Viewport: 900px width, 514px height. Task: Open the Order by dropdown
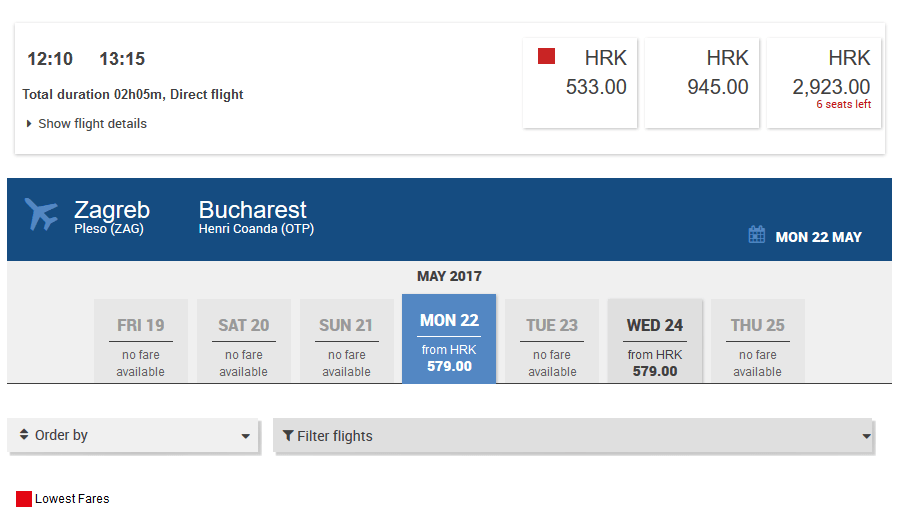click(x=134, y=436)
